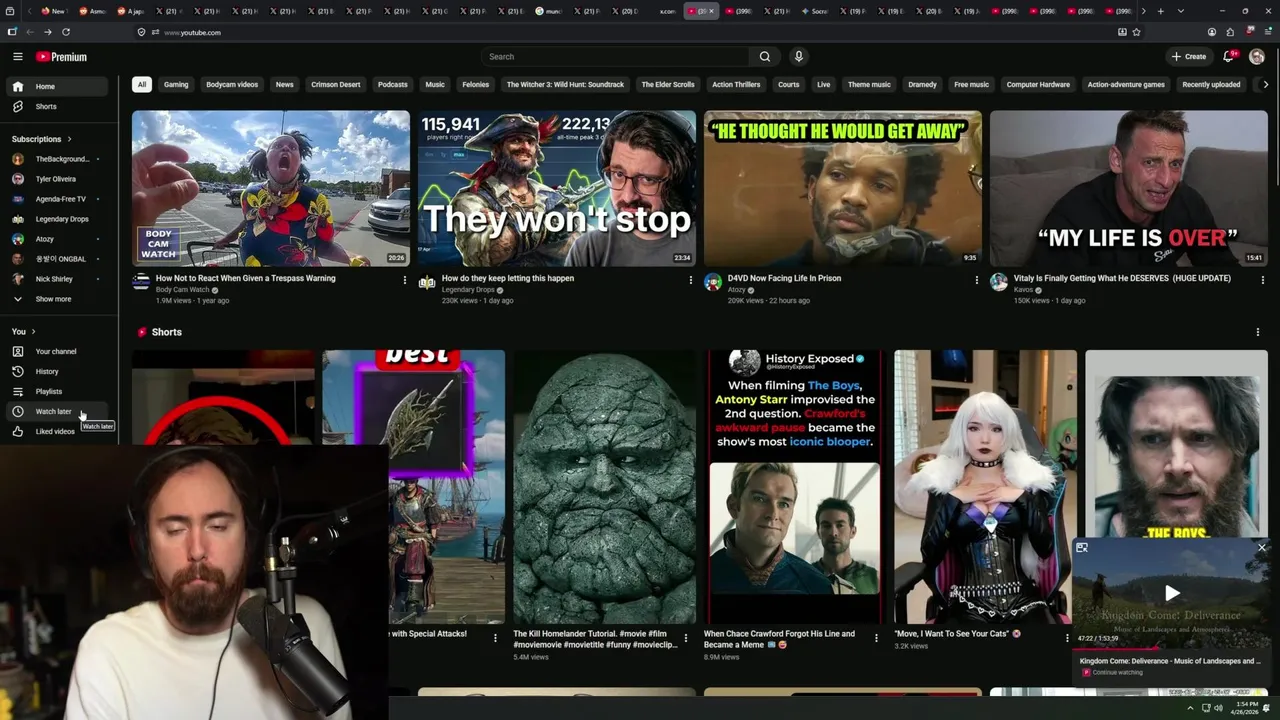
Task: Open Legendary Drops channel avatar under video
Action: (x=427, y=283)
